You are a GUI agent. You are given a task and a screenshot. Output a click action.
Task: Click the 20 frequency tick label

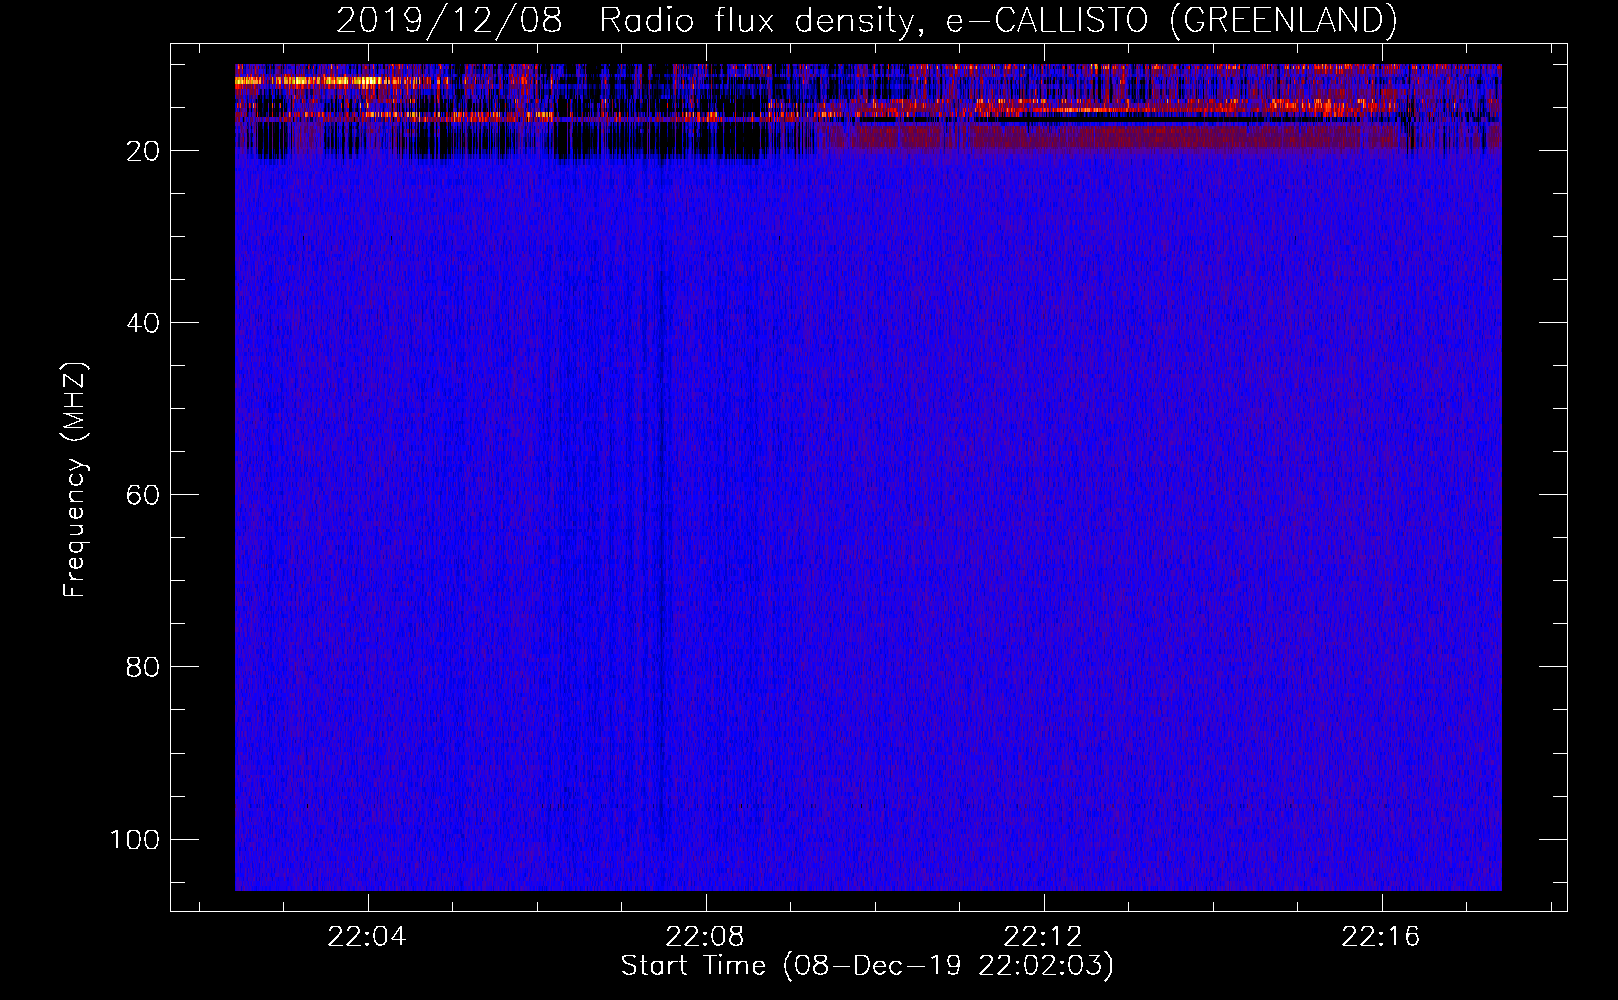[143, 151]
